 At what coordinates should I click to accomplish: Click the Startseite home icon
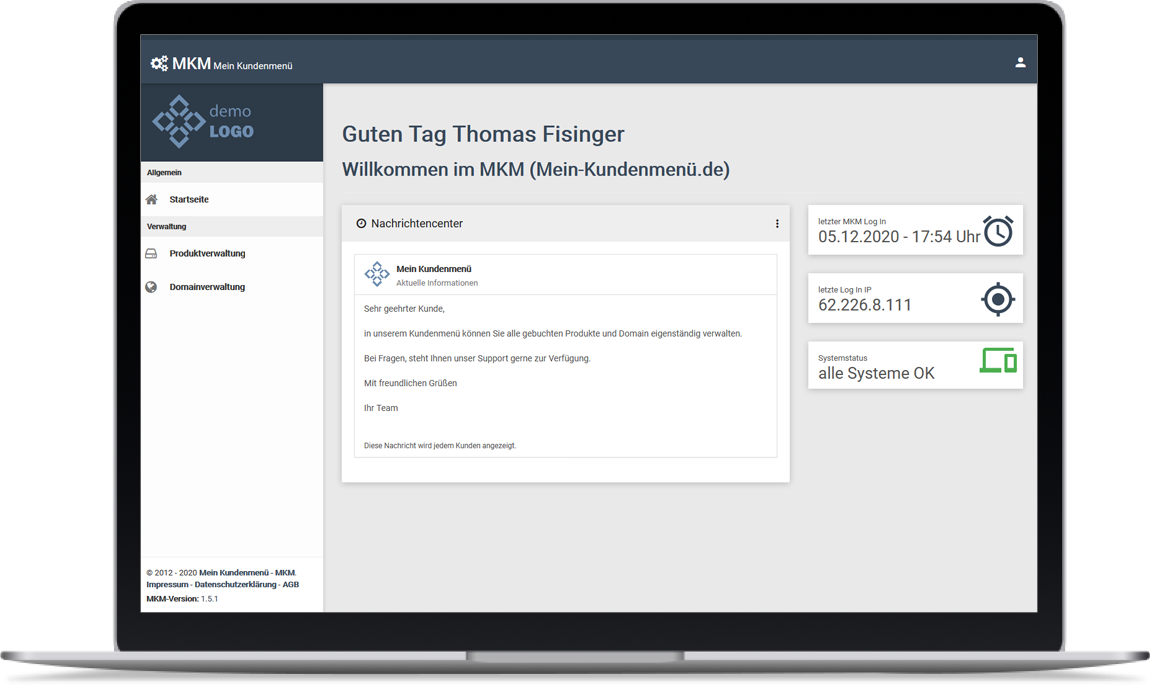152,199
